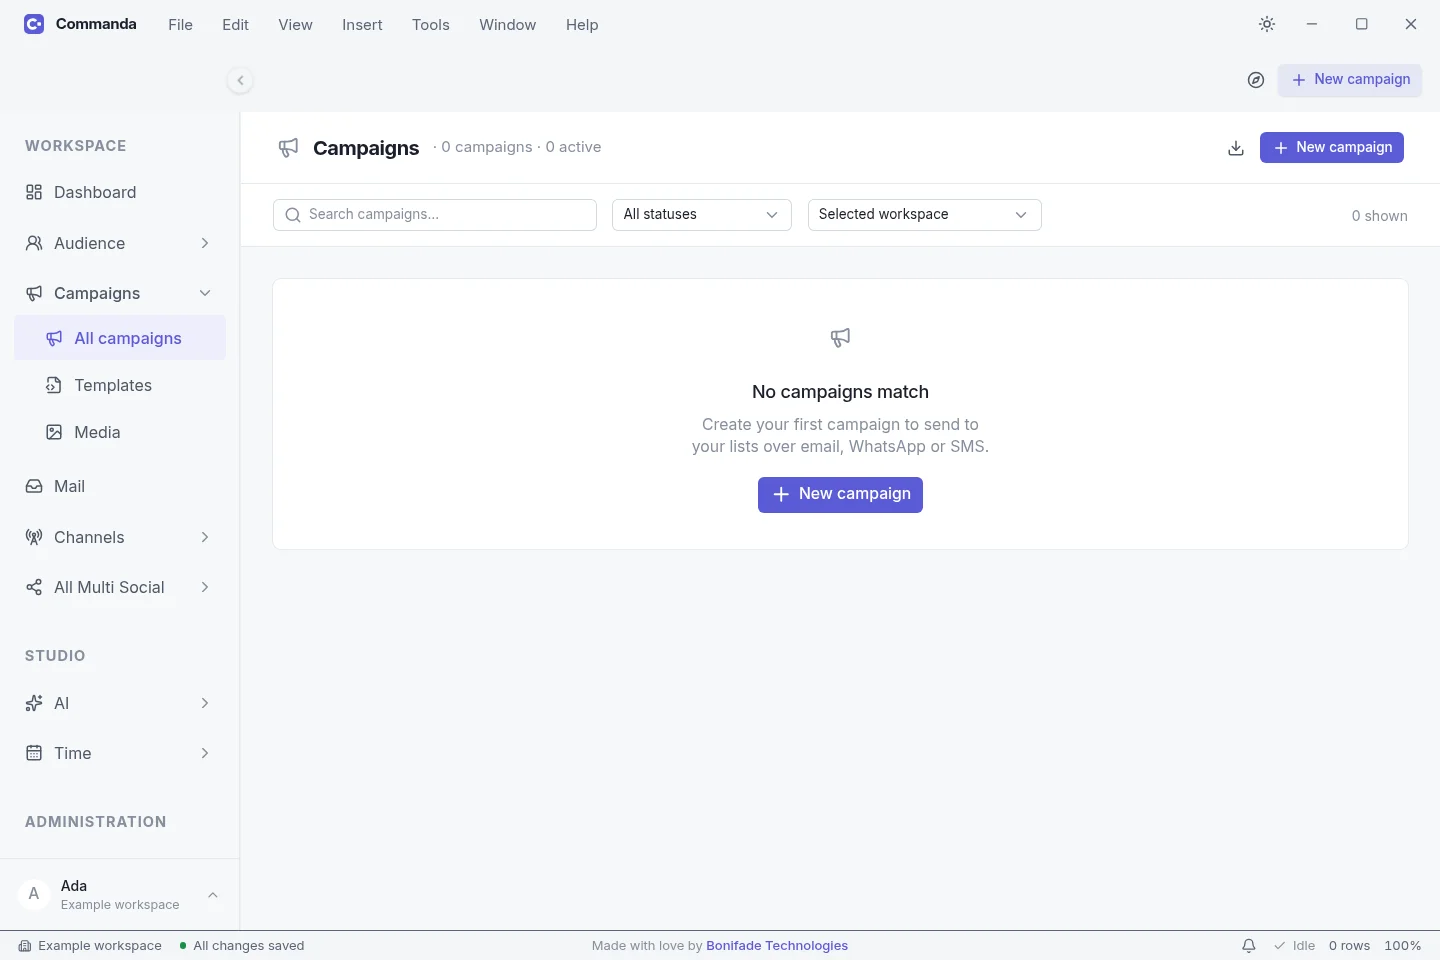
Task: Expand the AI section chevron
Action: pyautogui.click(x=205, y=703)
